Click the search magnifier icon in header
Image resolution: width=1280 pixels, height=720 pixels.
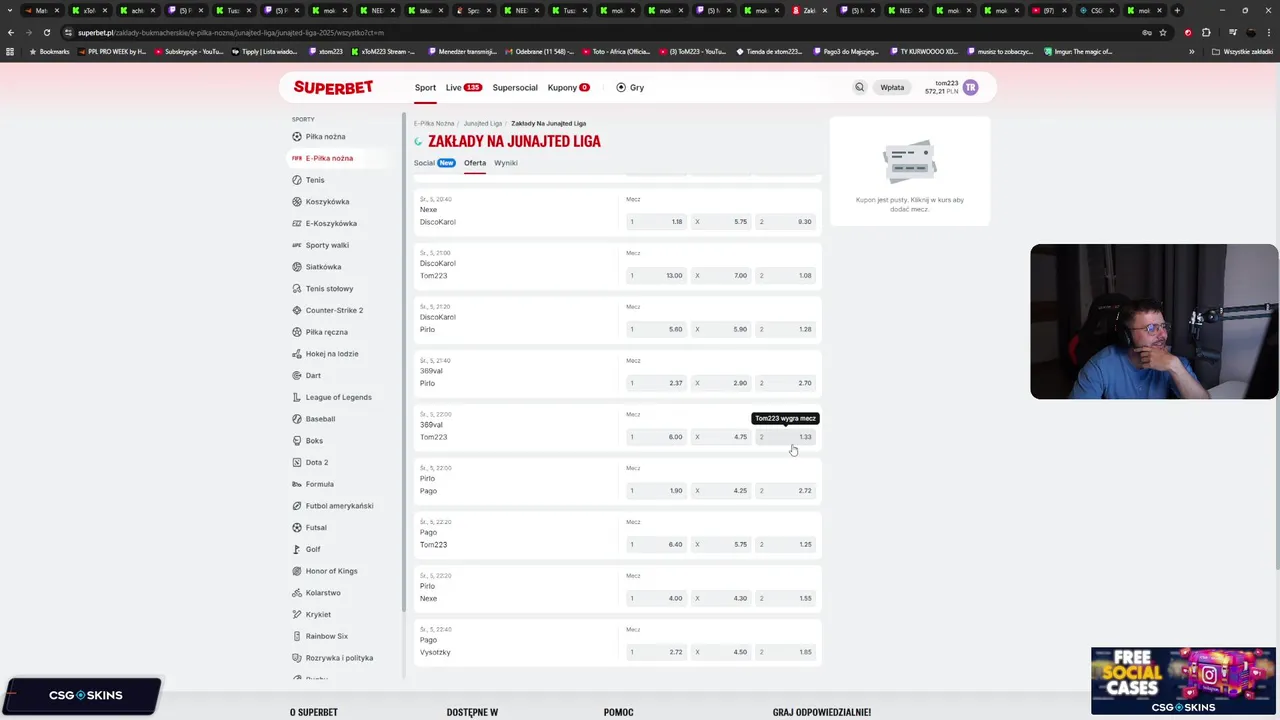tap(859, 87)
